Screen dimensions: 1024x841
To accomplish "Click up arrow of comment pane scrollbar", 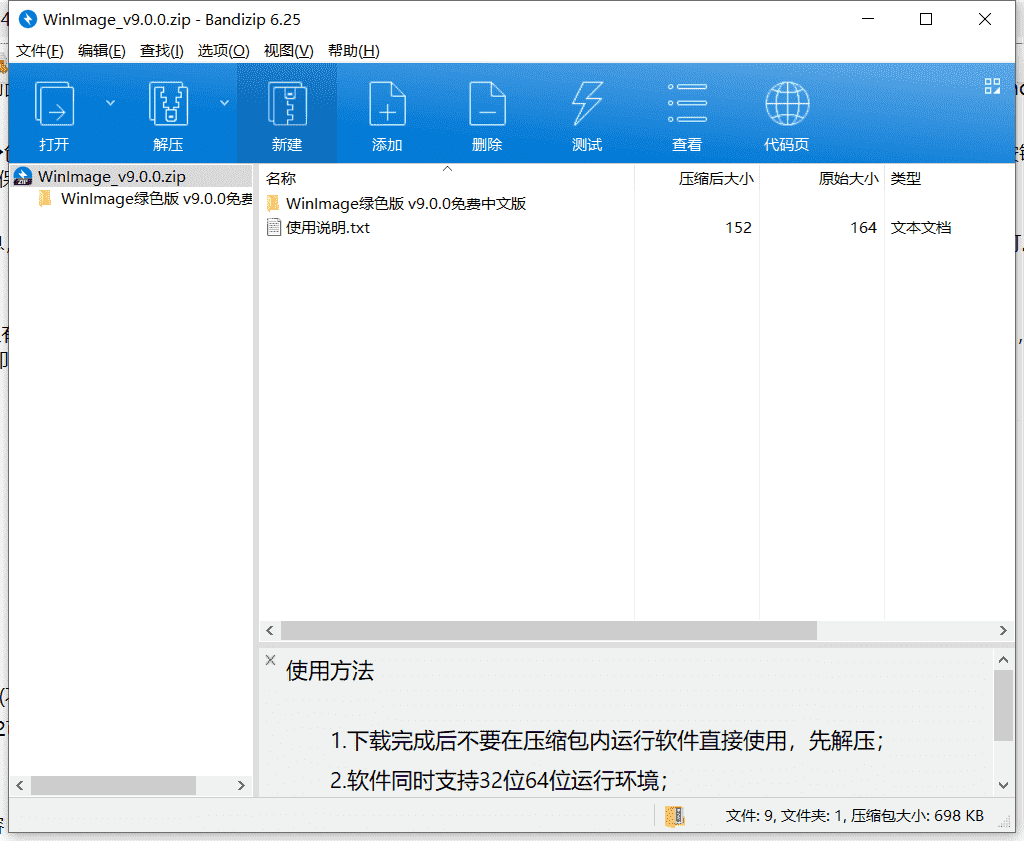I will point(1003,660).
